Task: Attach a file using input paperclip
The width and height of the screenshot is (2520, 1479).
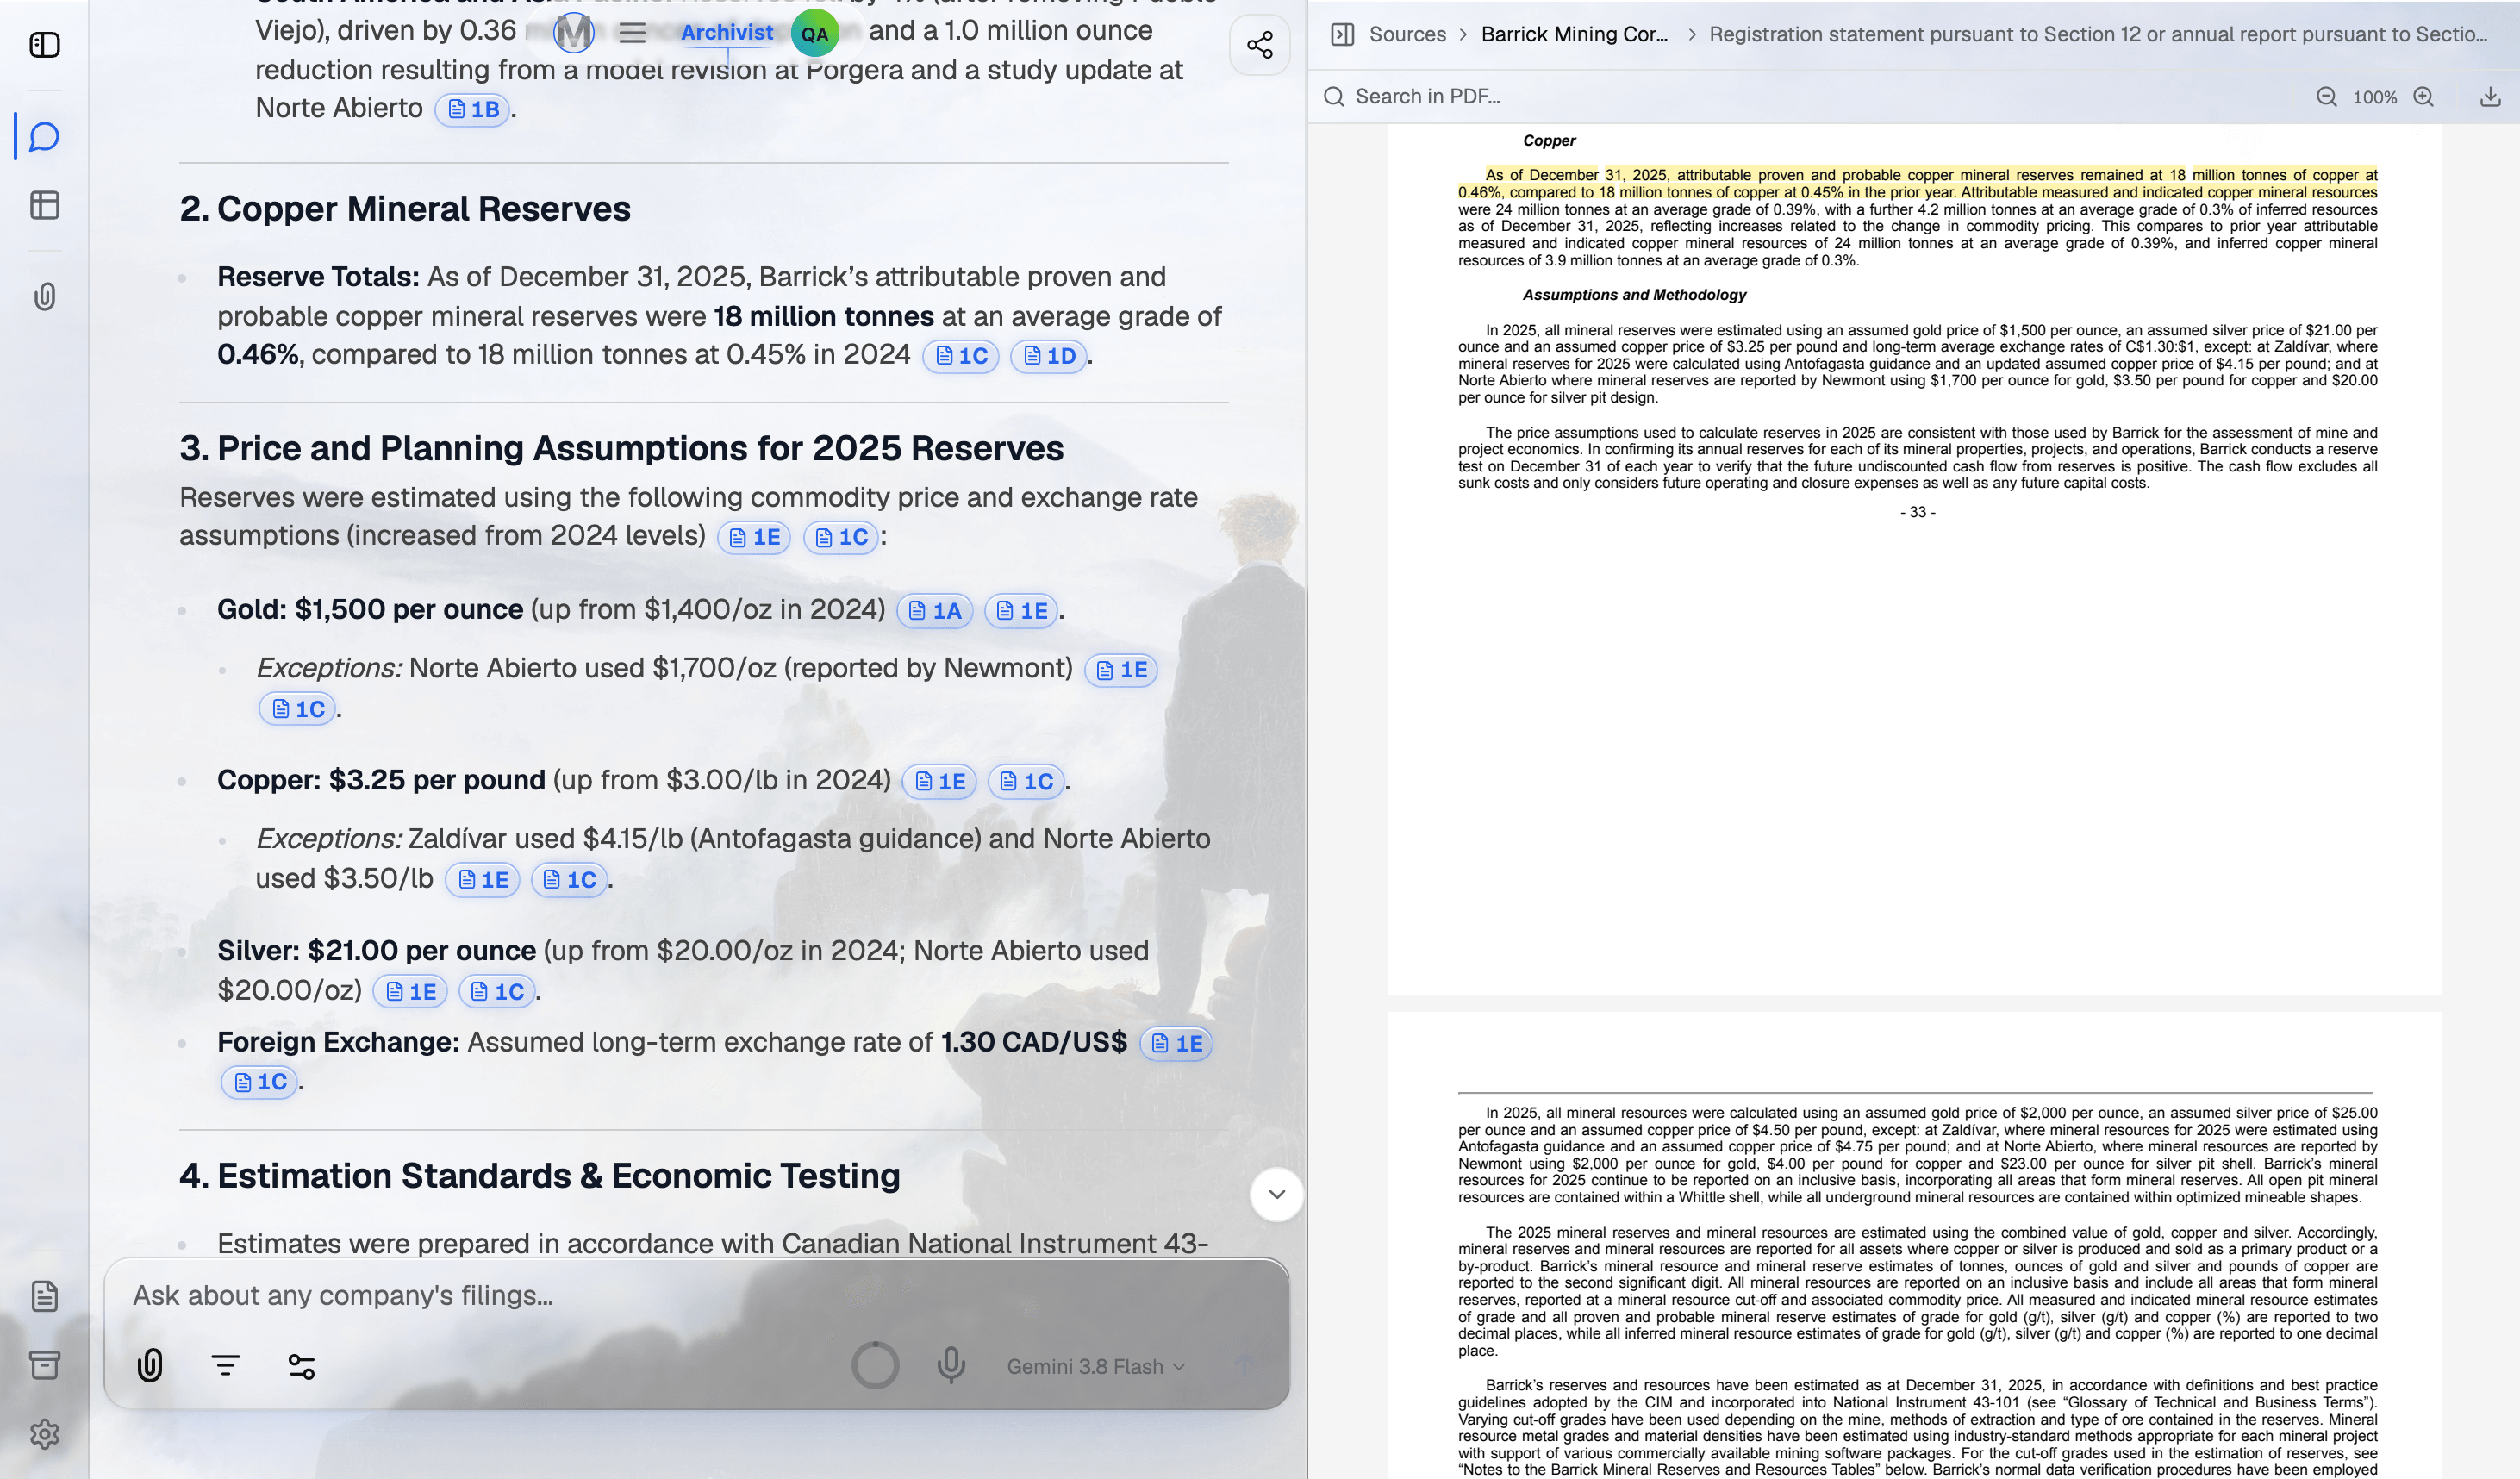Action: pos(150,1365)
